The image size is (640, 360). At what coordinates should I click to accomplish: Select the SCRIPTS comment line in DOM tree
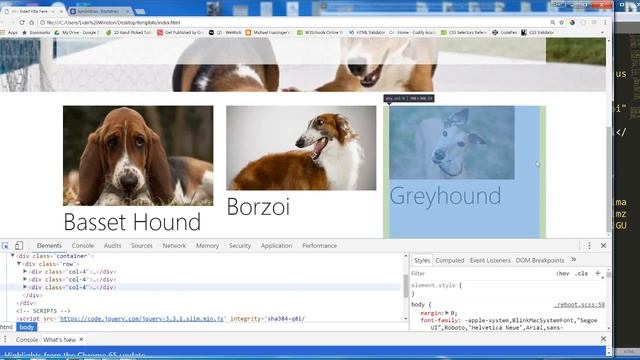click(43, 311)
